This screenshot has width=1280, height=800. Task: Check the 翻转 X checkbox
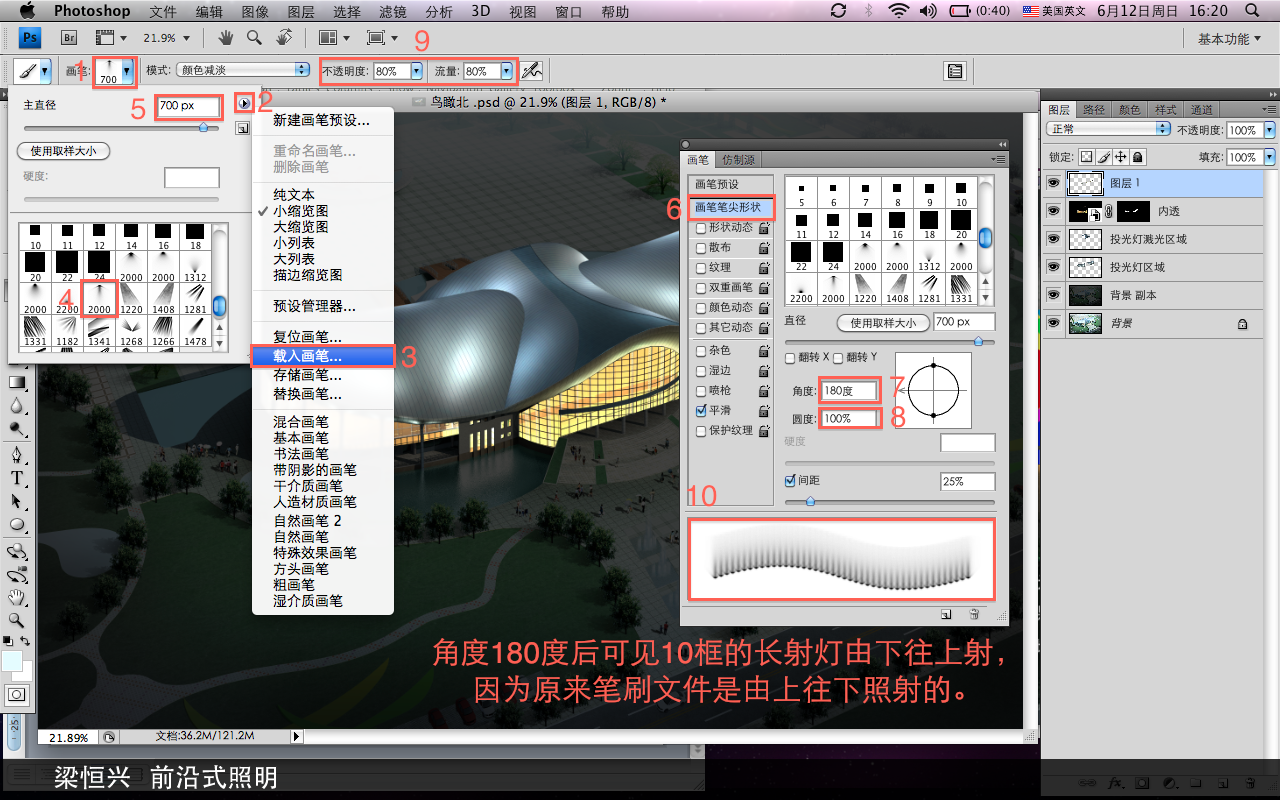tap(790, 358)
